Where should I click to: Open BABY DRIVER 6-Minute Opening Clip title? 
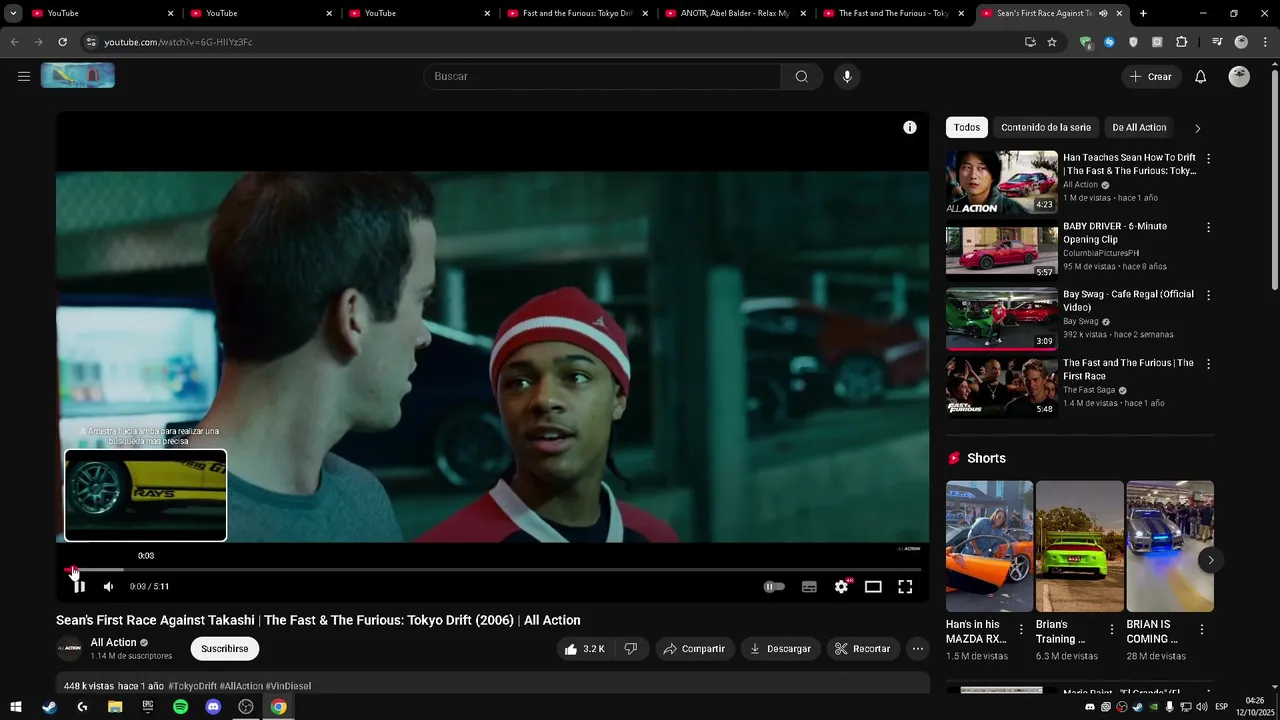pos(1115,233)
